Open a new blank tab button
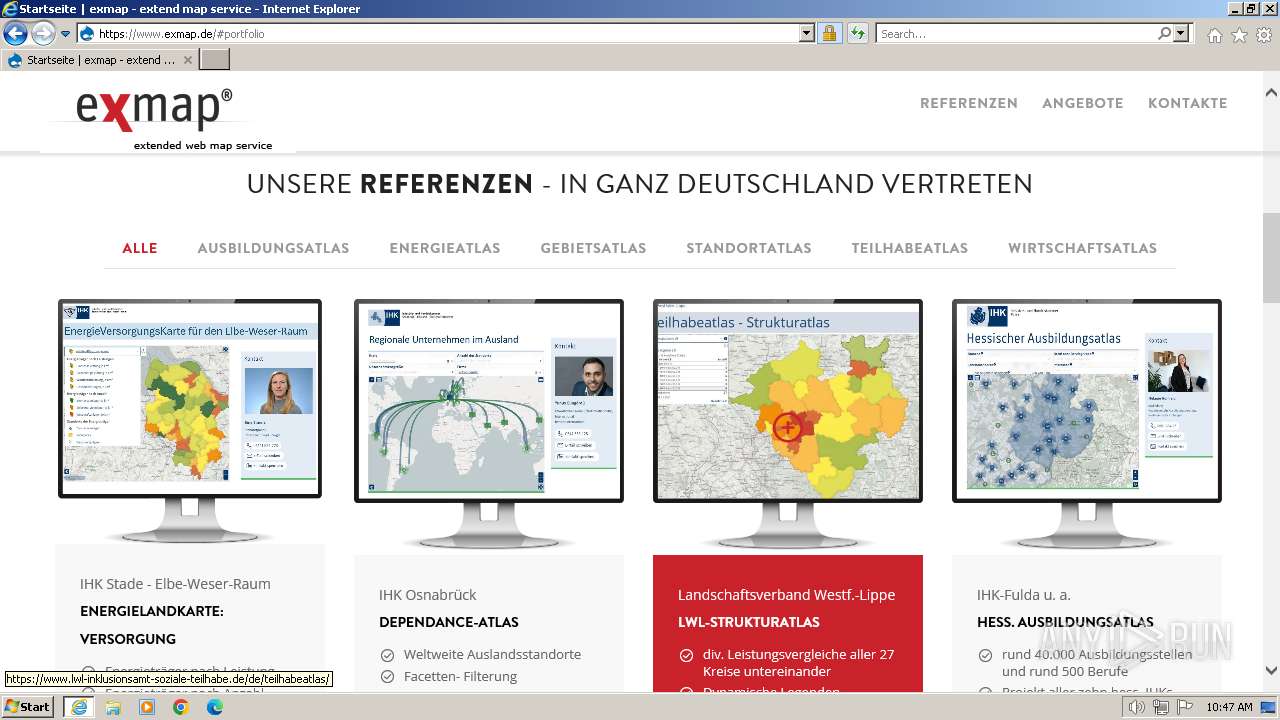 [x=215, y=60]
